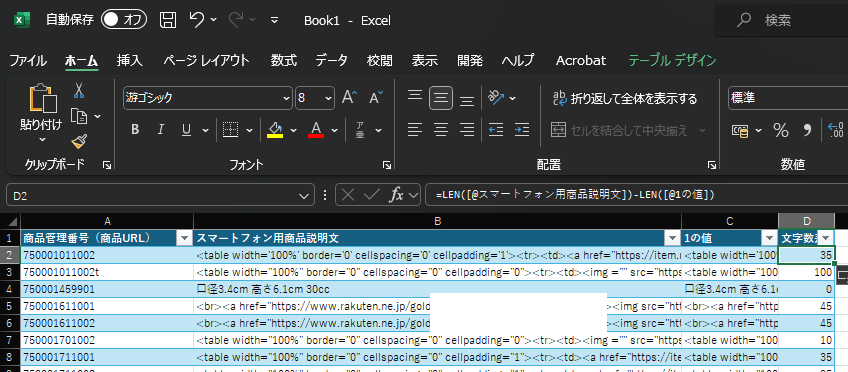The height and width of the screenshot is (372, 848).
Task: Open the 開発 tab
Action: coord(469,60)
